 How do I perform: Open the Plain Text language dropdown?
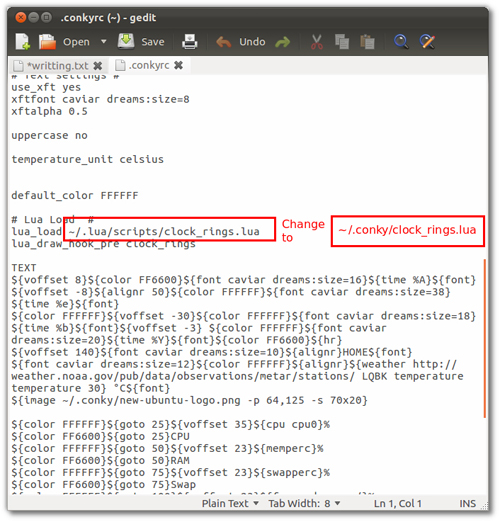pyautogui.click(x=230, y=503)
